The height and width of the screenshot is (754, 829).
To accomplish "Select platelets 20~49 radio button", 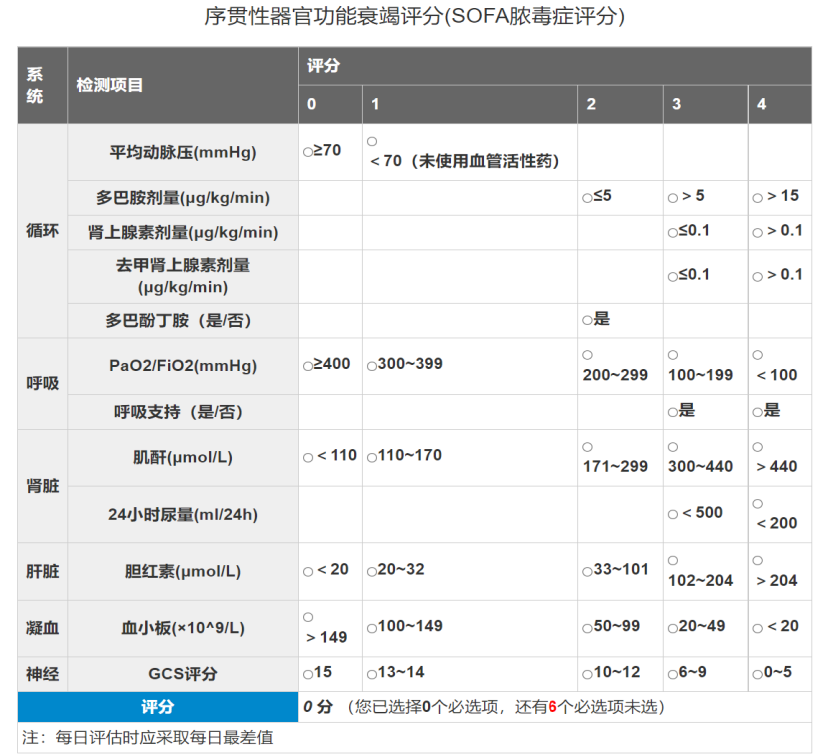I will tap(673, 628).
